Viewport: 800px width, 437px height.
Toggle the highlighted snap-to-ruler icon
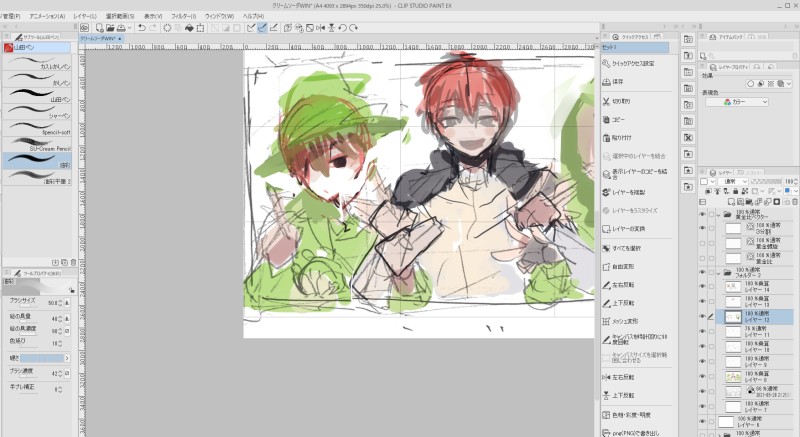point(262,28)
